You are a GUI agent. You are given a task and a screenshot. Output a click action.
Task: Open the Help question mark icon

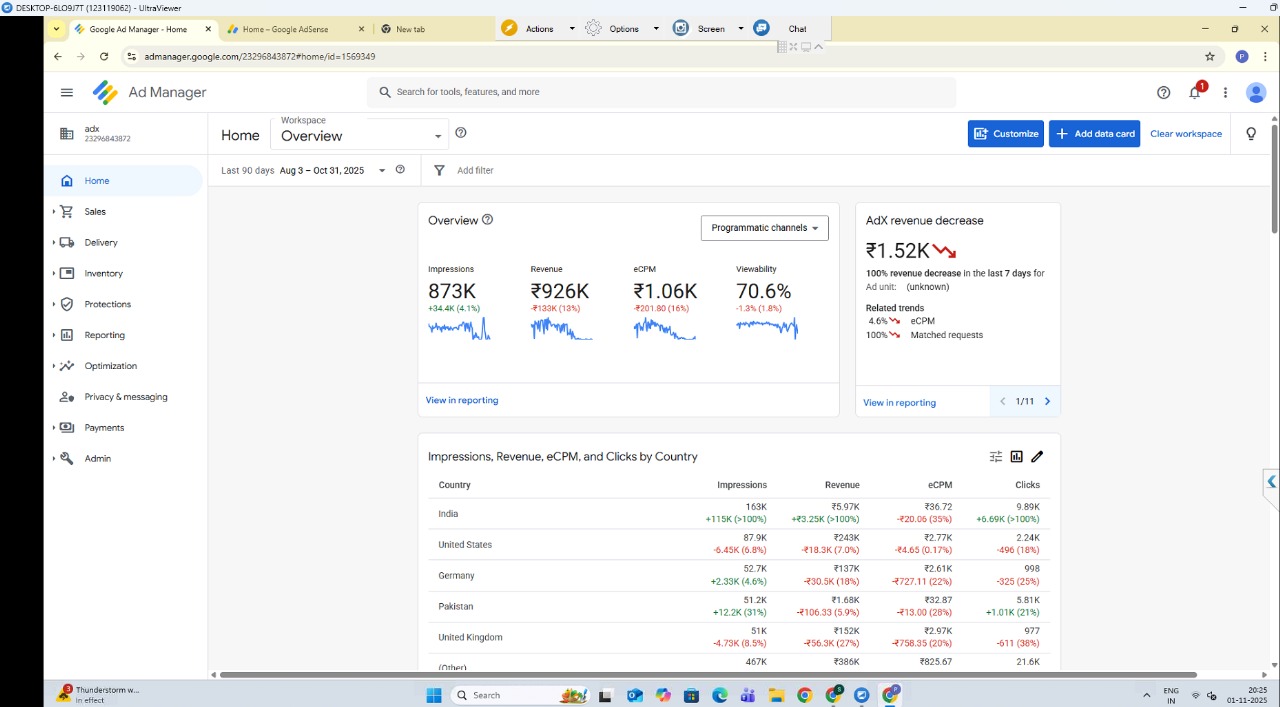pos(1163,93)
